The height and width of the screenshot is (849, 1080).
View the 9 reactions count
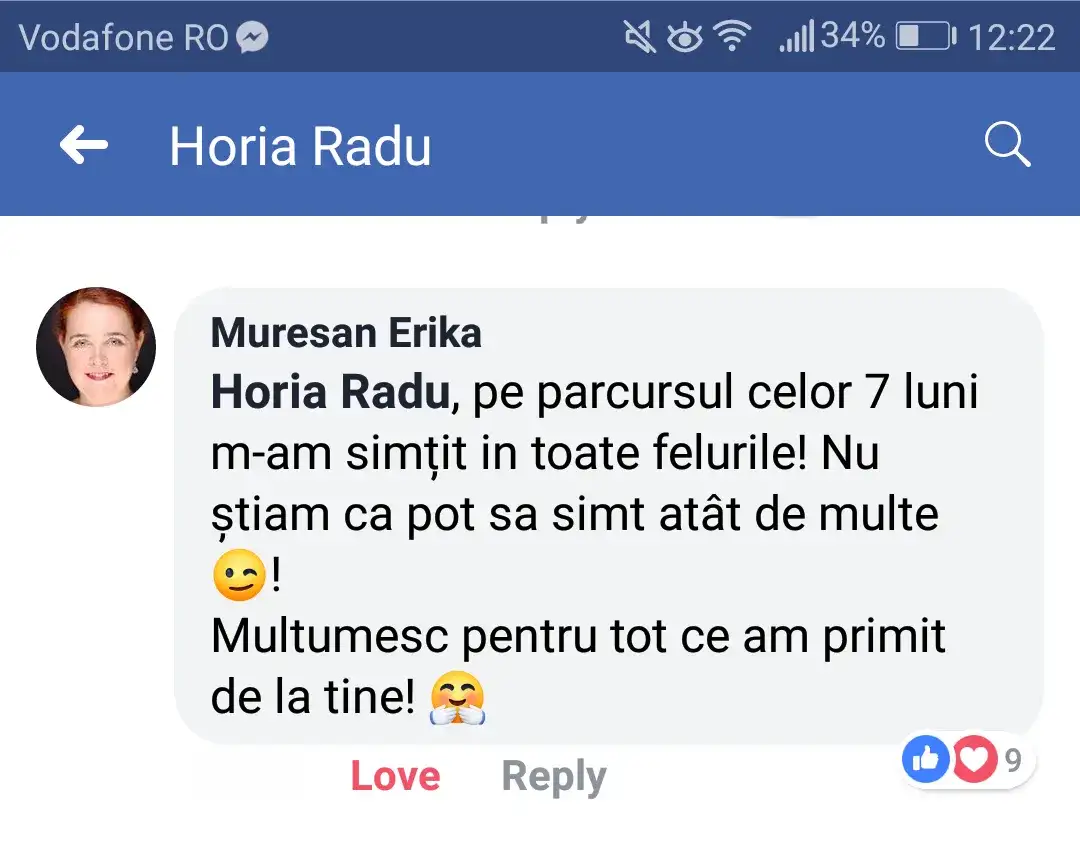coord(1013,761)
